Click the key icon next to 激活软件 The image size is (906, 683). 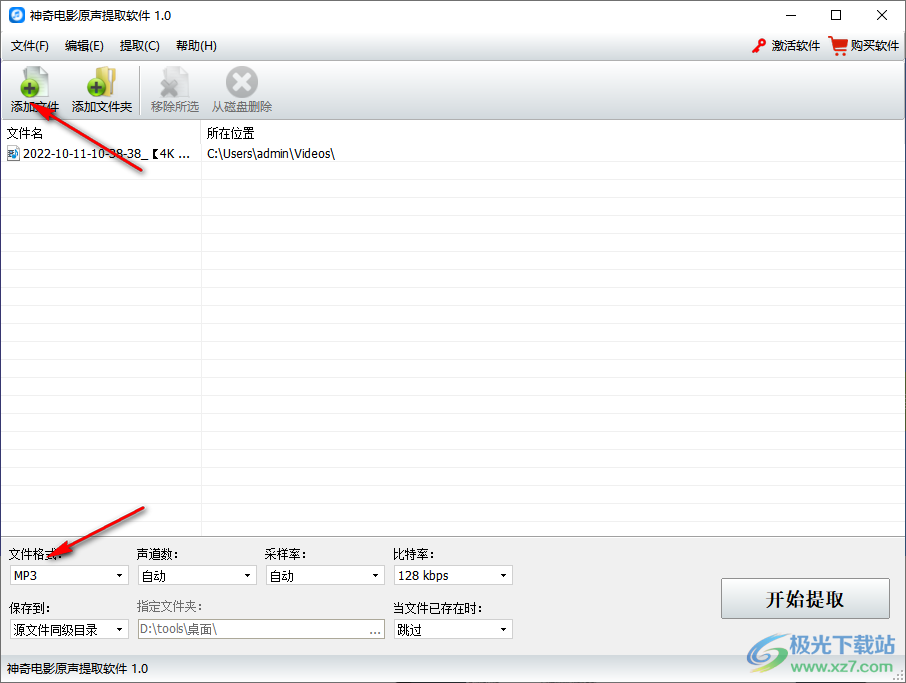[x=757, y=45]
